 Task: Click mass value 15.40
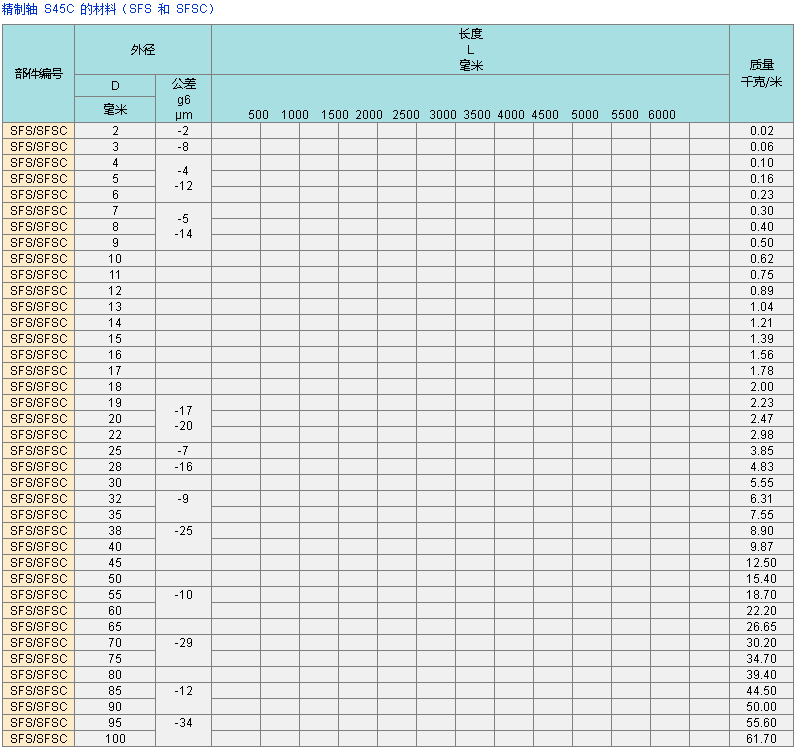click(761, 579)
